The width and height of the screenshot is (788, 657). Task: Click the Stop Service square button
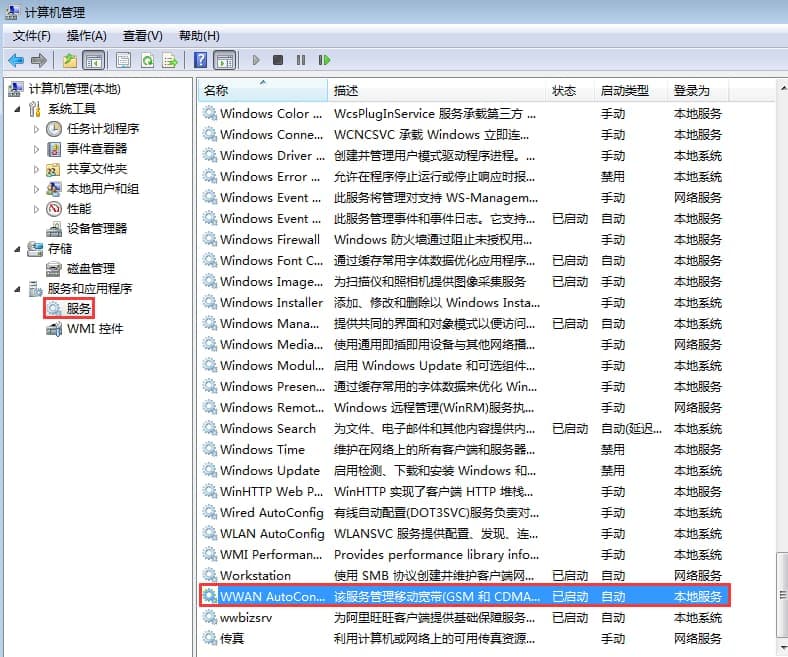tap(278, 60)
